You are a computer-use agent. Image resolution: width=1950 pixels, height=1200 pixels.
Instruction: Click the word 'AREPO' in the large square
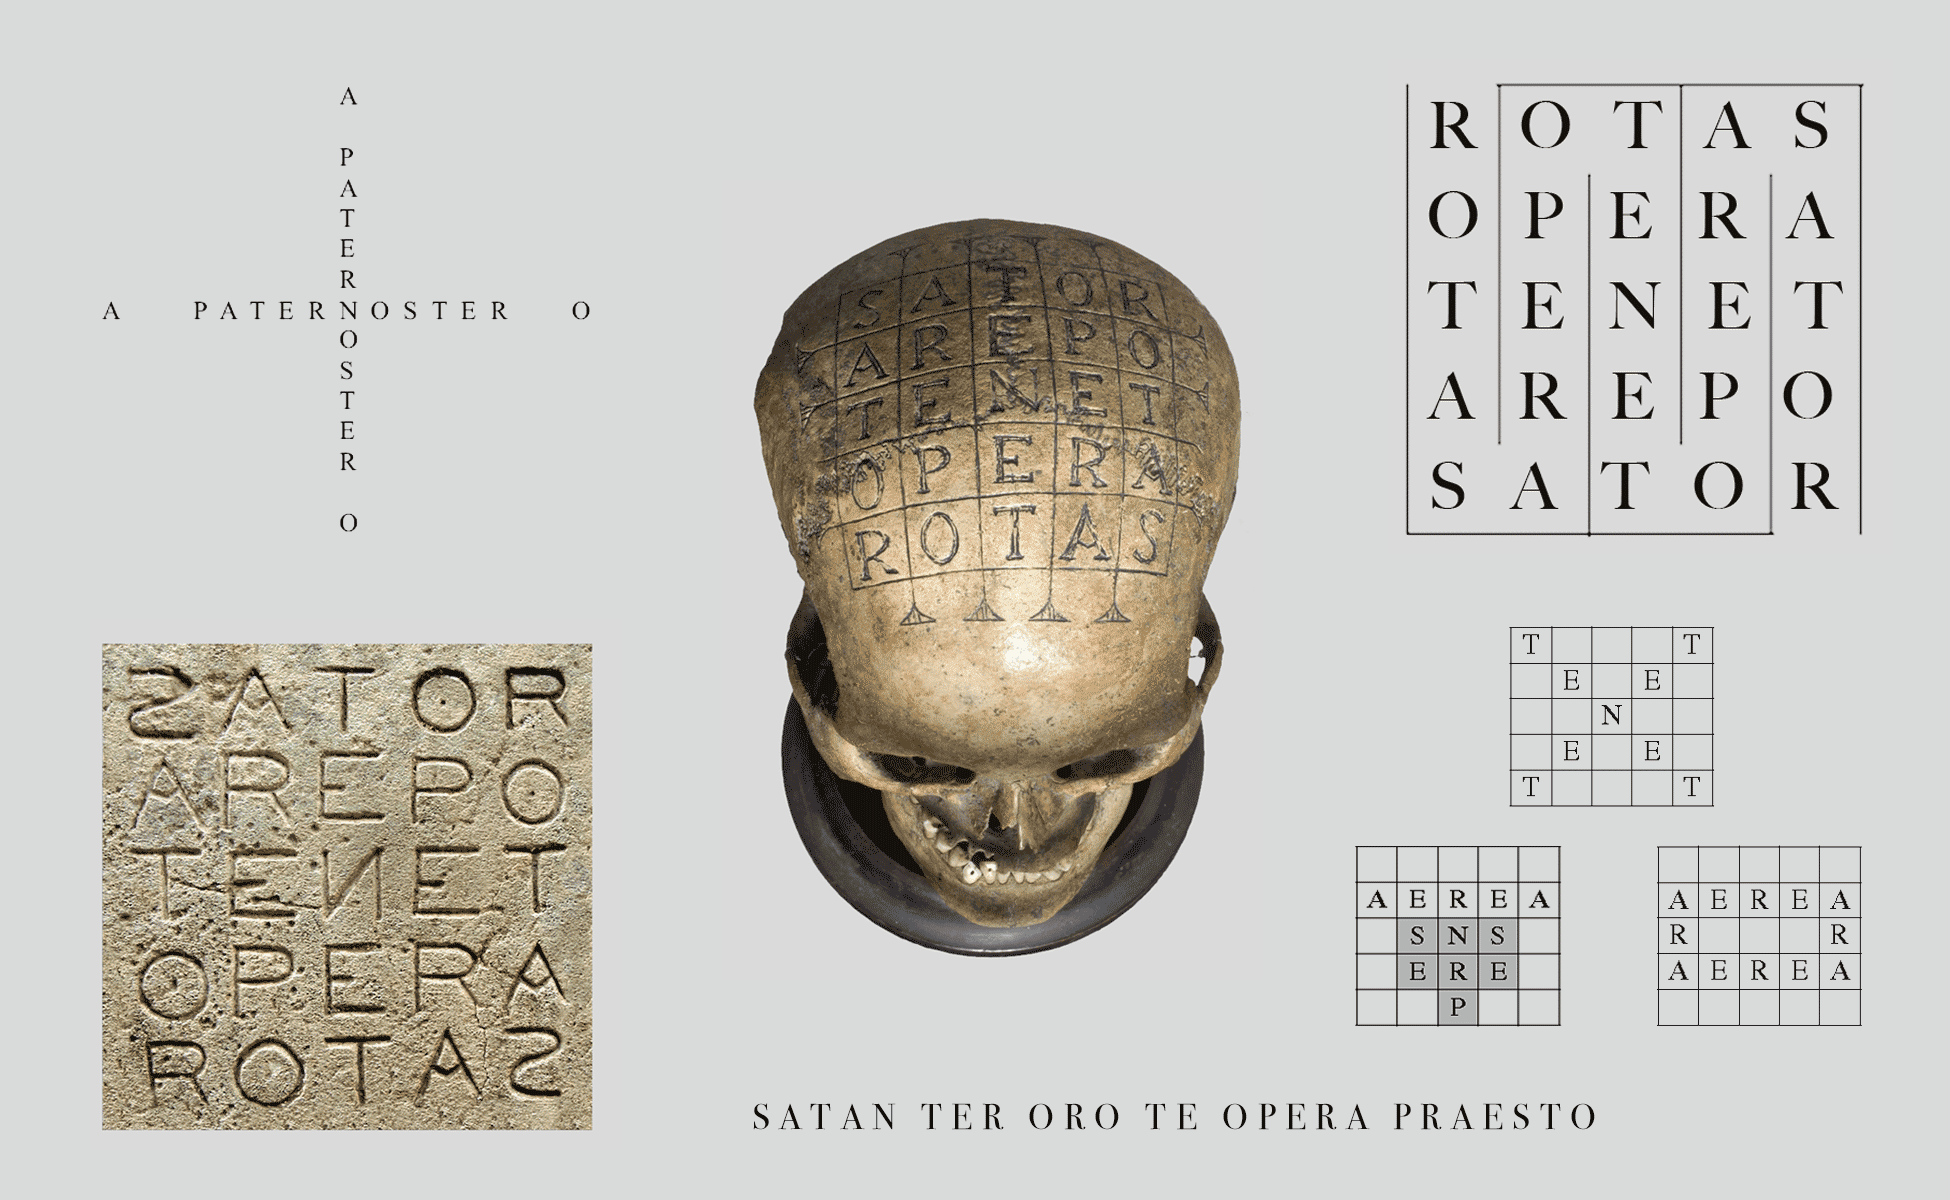(1632, 396)
